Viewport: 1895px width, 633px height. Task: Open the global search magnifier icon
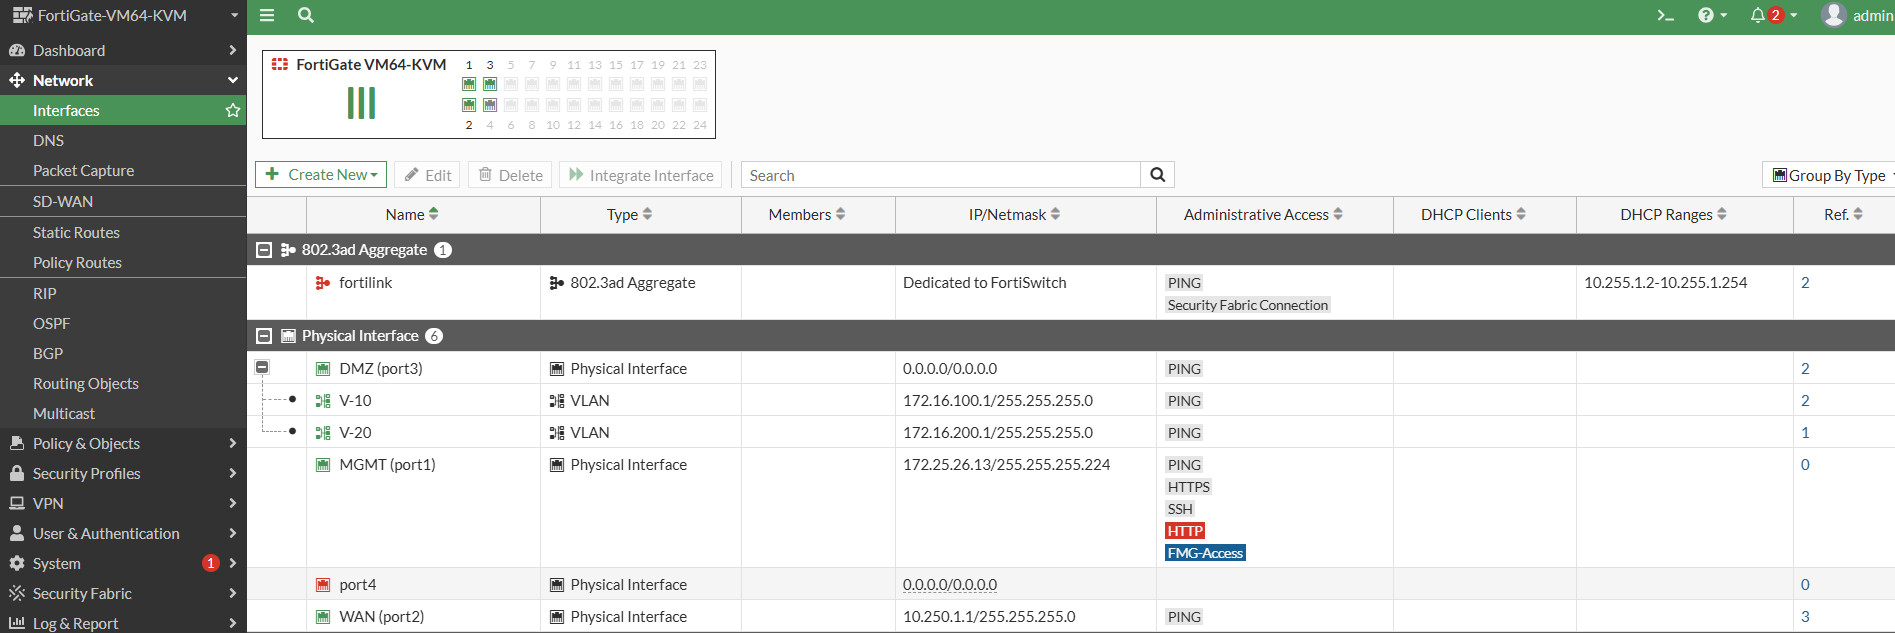pyautogui.click(x=306, y=15)
